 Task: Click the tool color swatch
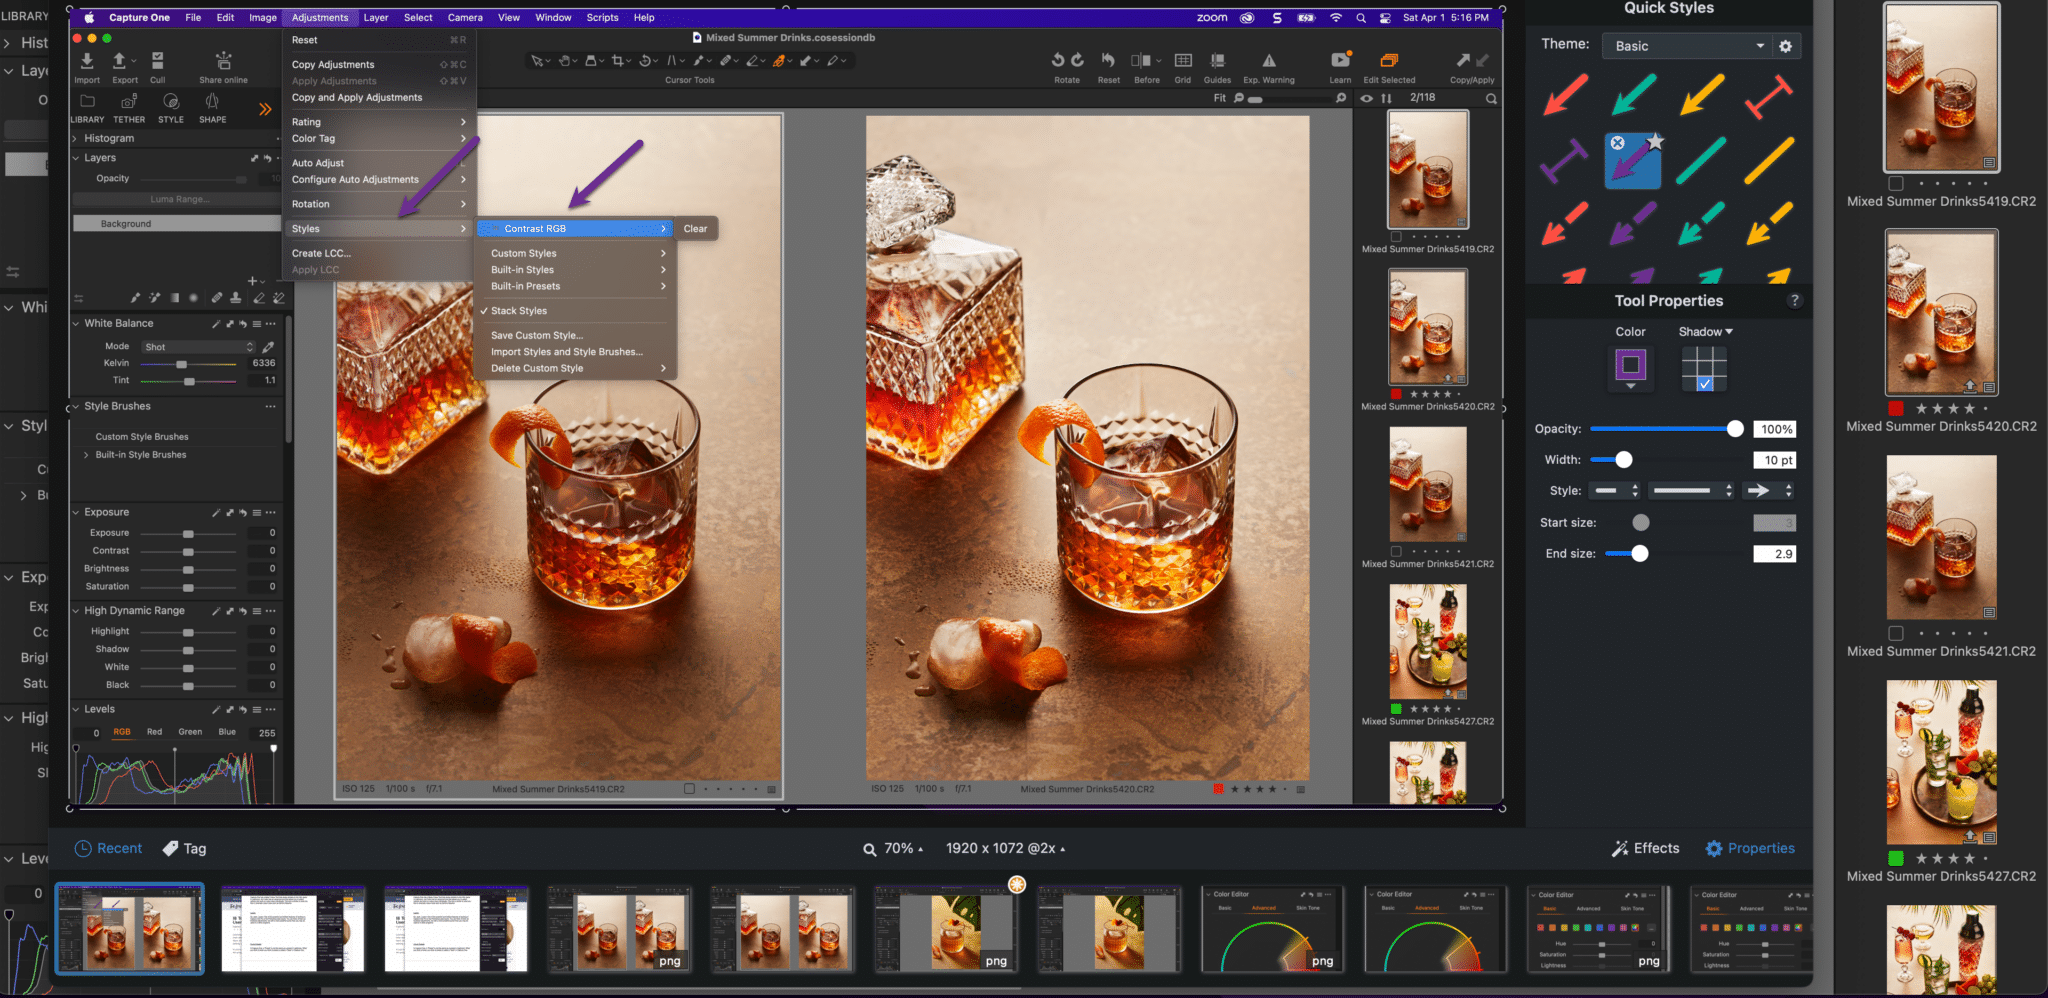point(1630,364)
